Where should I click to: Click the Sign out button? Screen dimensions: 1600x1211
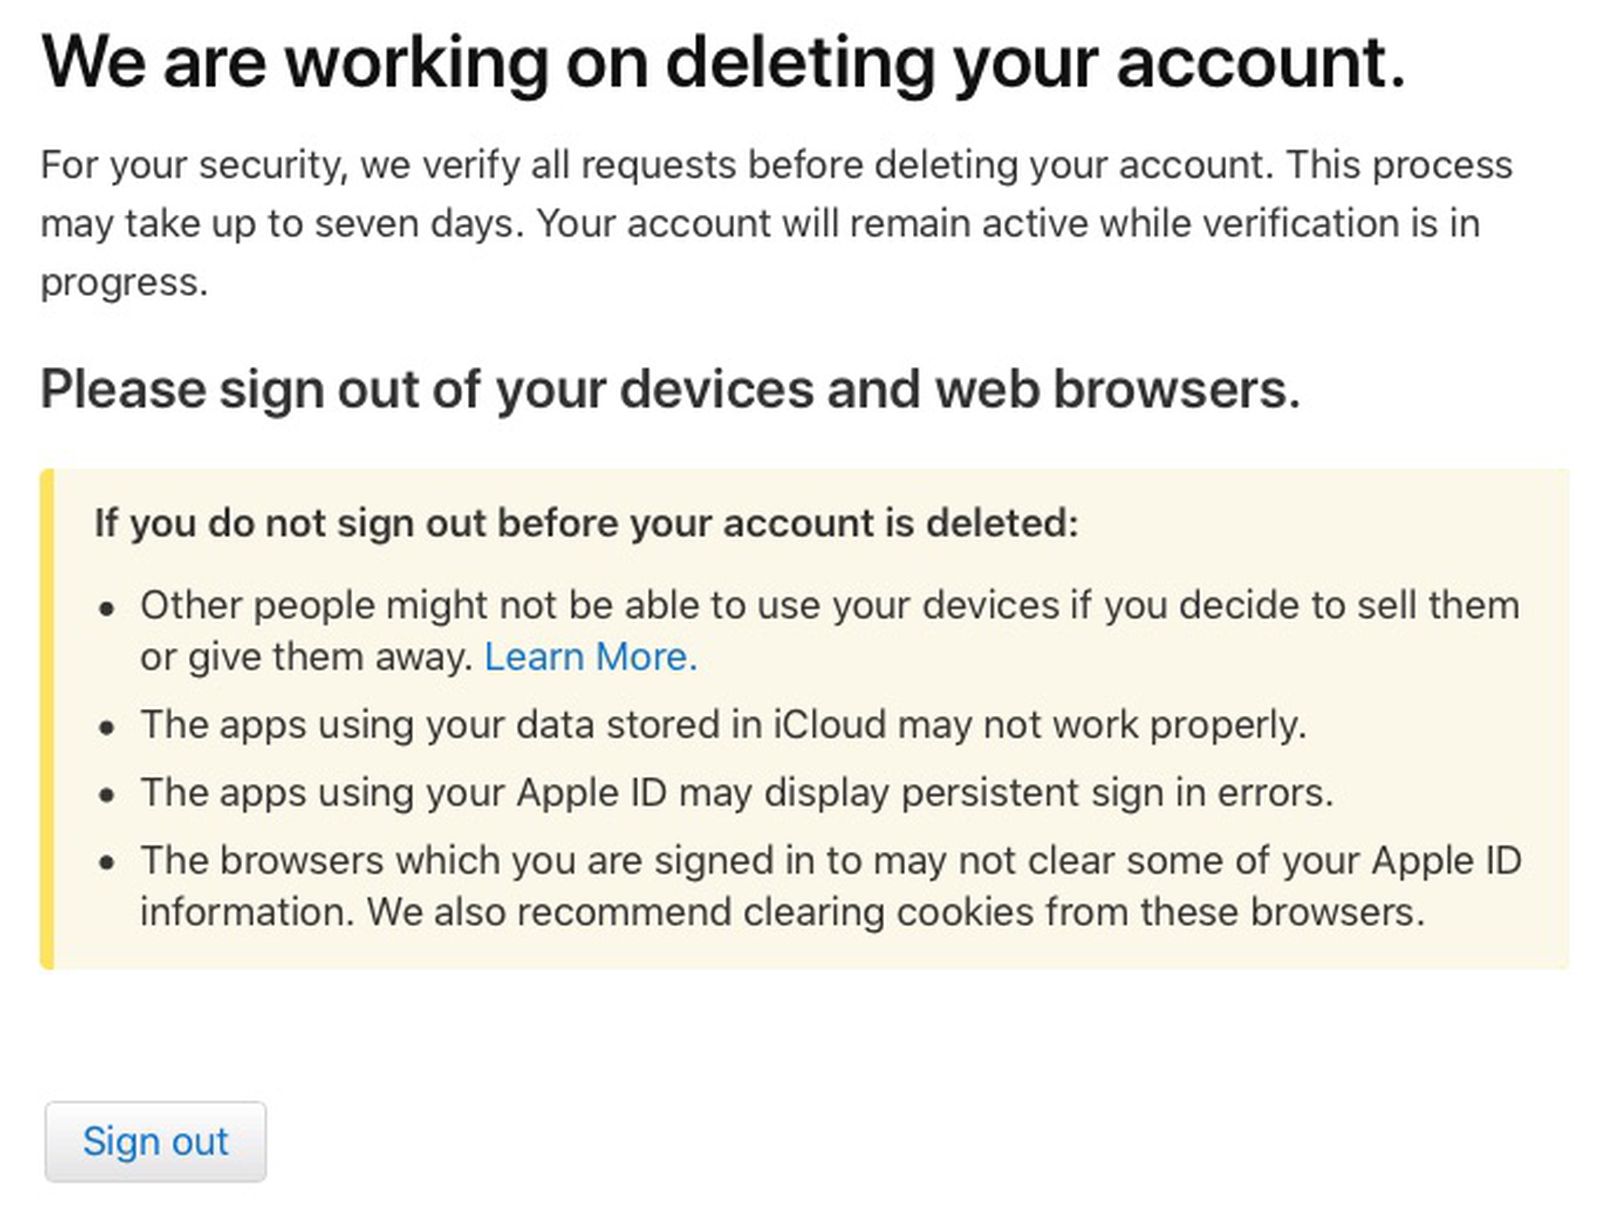coord(155,1141)
